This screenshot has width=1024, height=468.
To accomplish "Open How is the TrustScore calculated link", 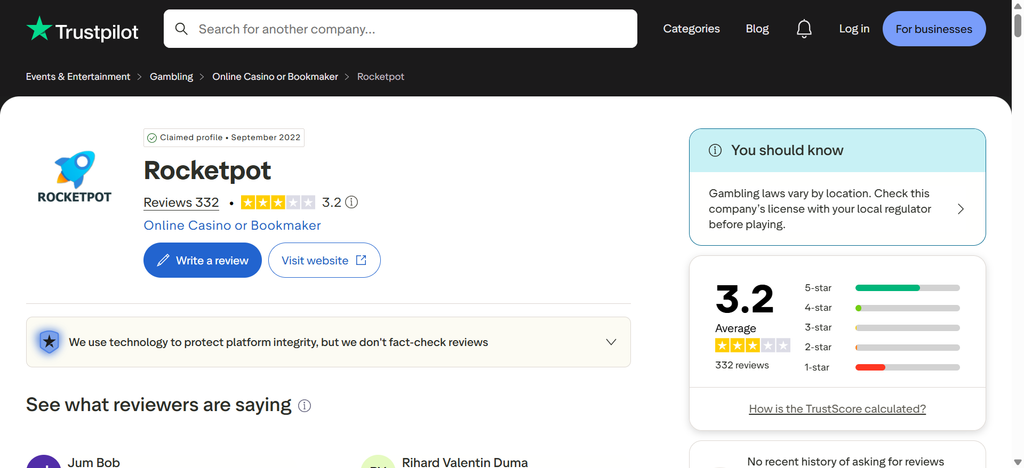I will pos(837,409).
